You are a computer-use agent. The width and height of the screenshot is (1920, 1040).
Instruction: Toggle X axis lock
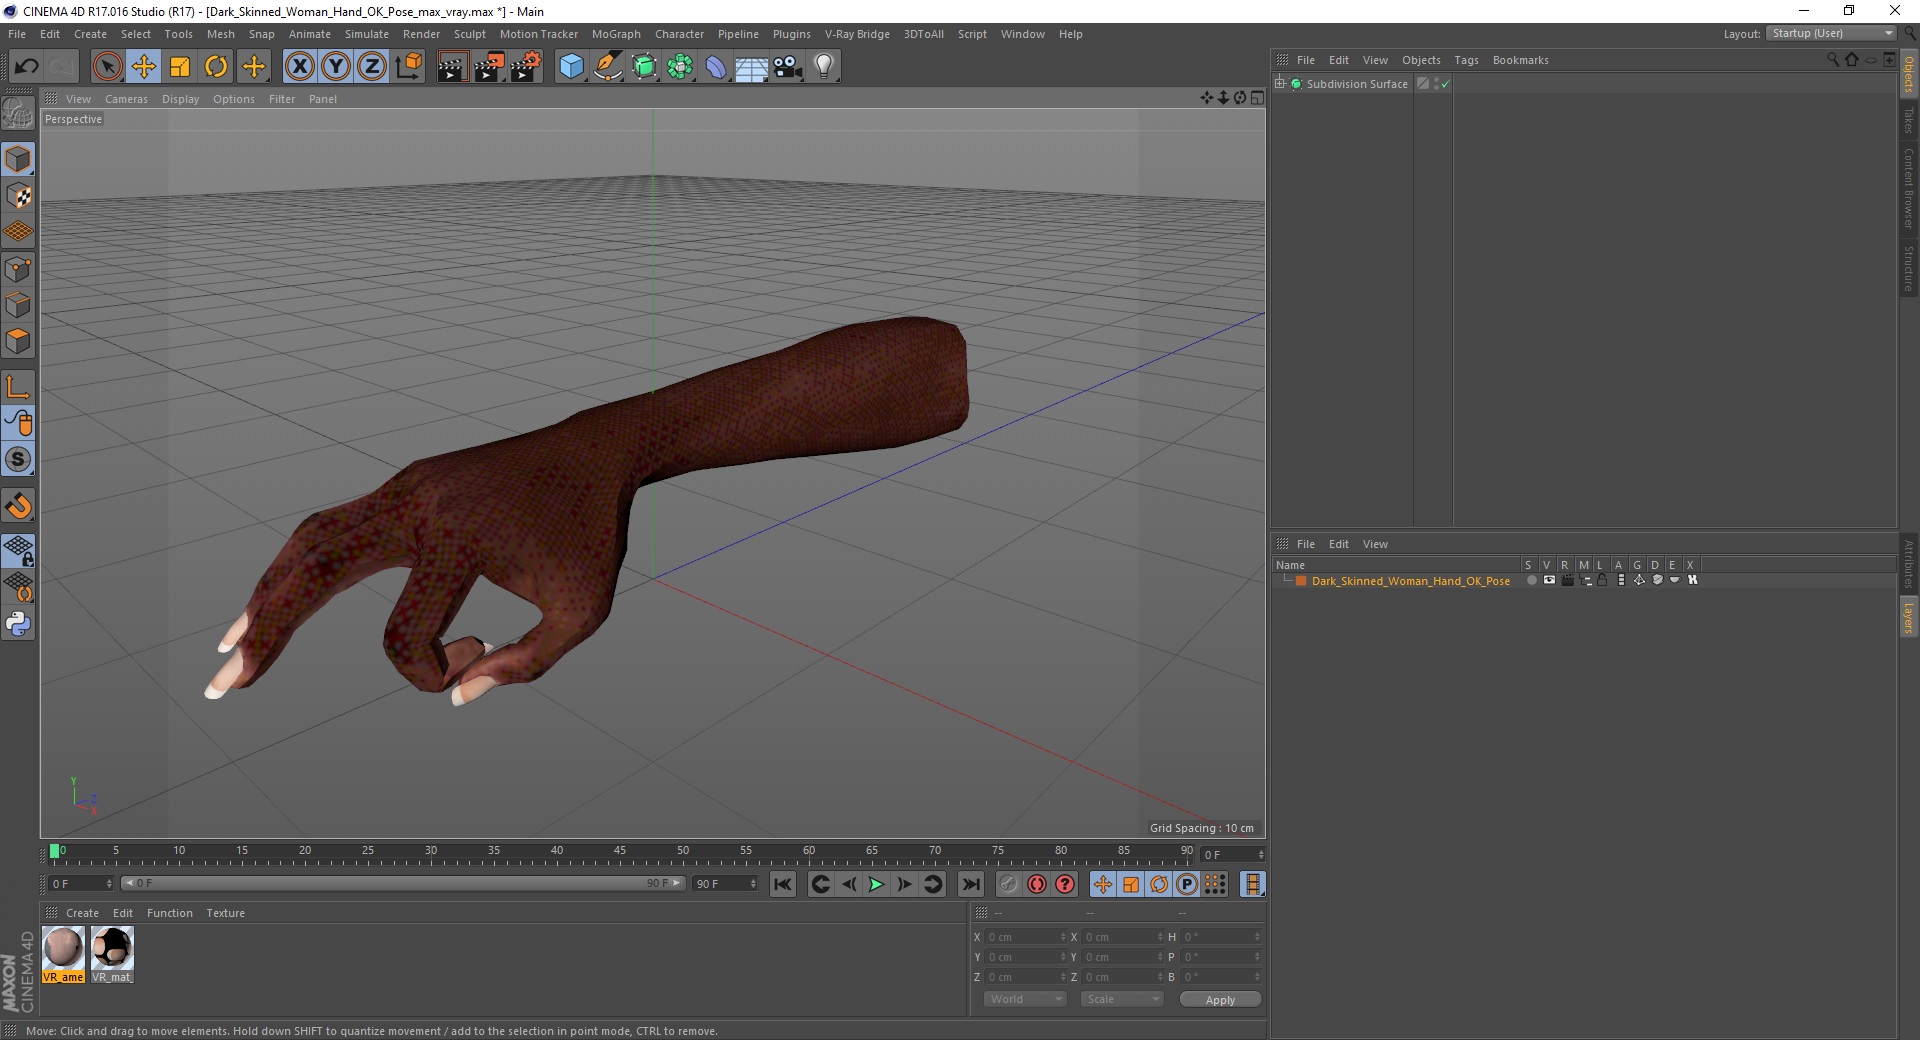coord(299,67)
